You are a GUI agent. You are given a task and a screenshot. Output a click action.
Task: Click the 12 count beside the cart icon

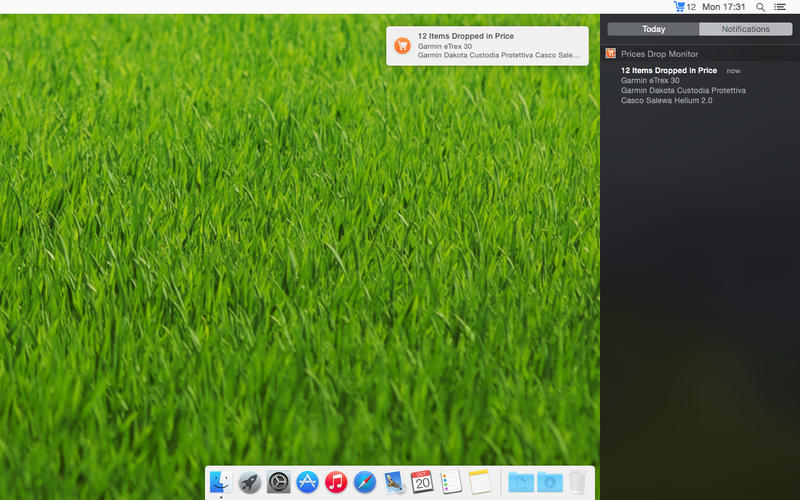point(691,7)
